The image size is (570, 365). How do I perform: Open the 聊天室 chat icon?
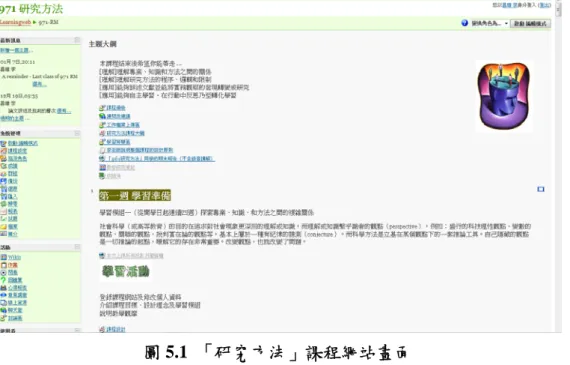pos(3,310)
